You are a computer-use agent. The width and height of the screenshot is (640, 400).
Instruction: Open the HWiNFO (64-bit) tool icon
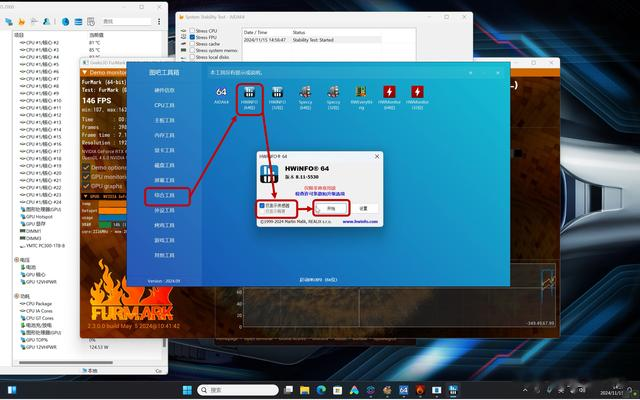[x=249, y=98]
